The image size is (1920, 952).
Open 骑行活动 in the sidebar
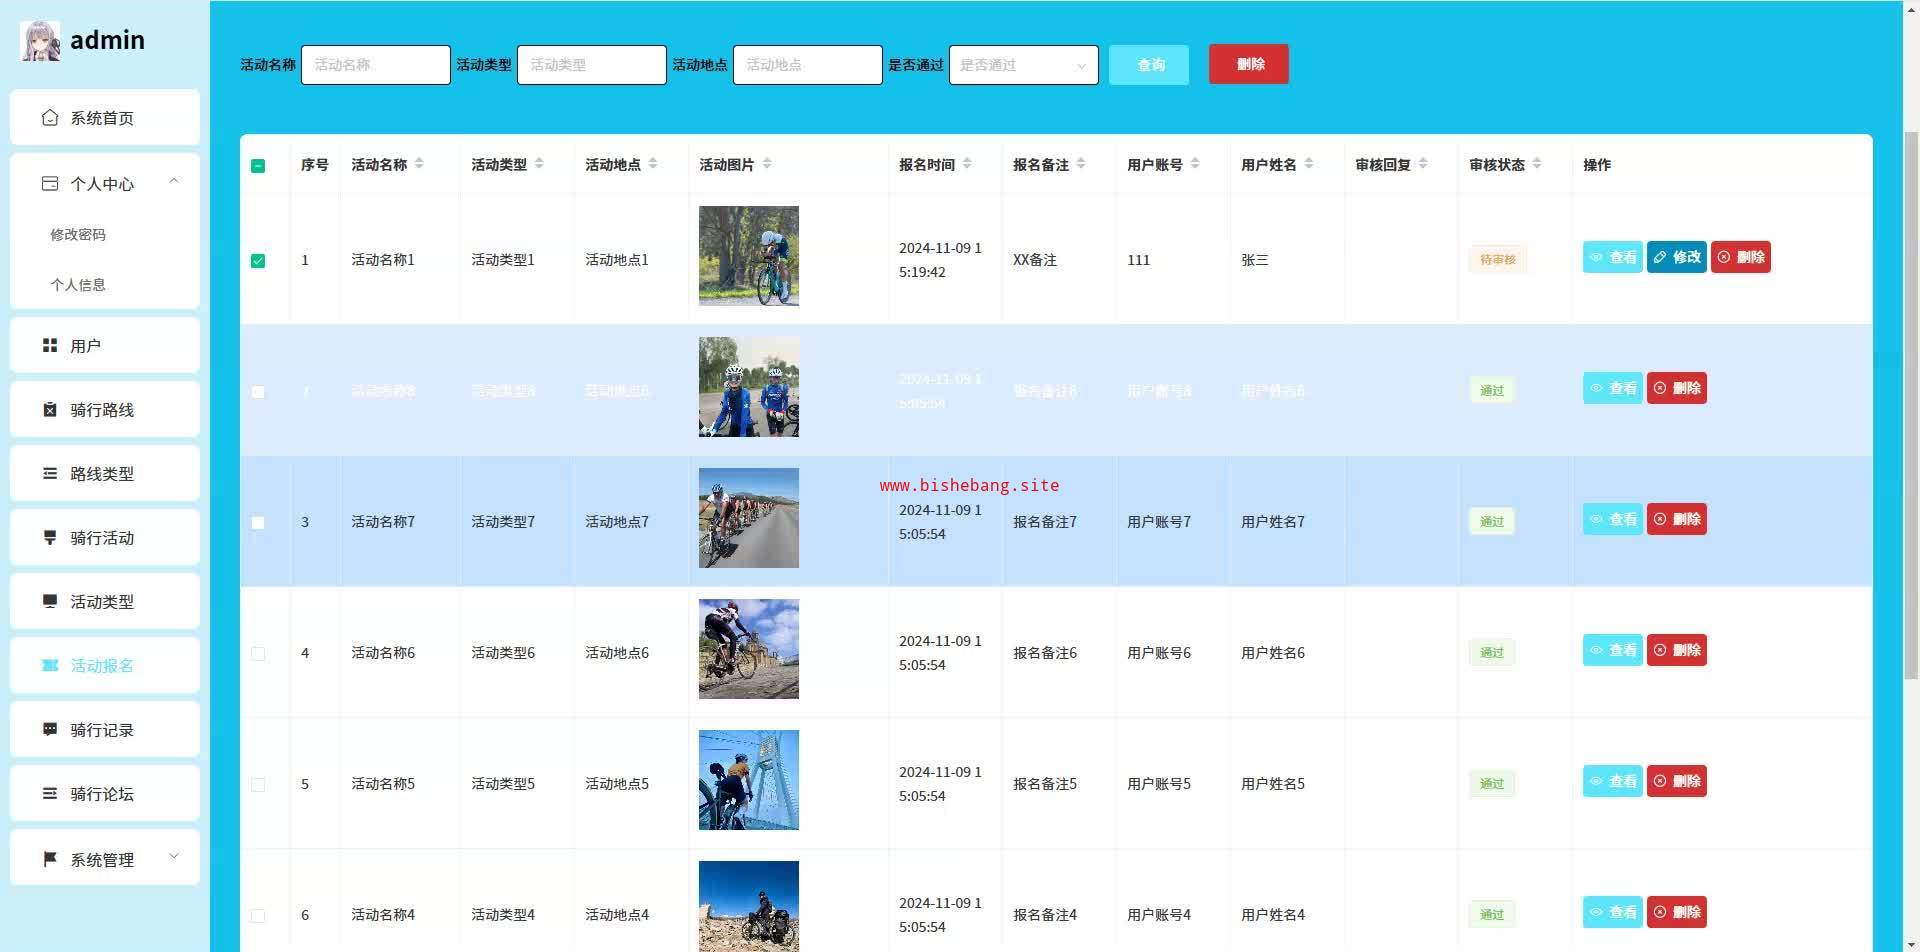(104, 538)
